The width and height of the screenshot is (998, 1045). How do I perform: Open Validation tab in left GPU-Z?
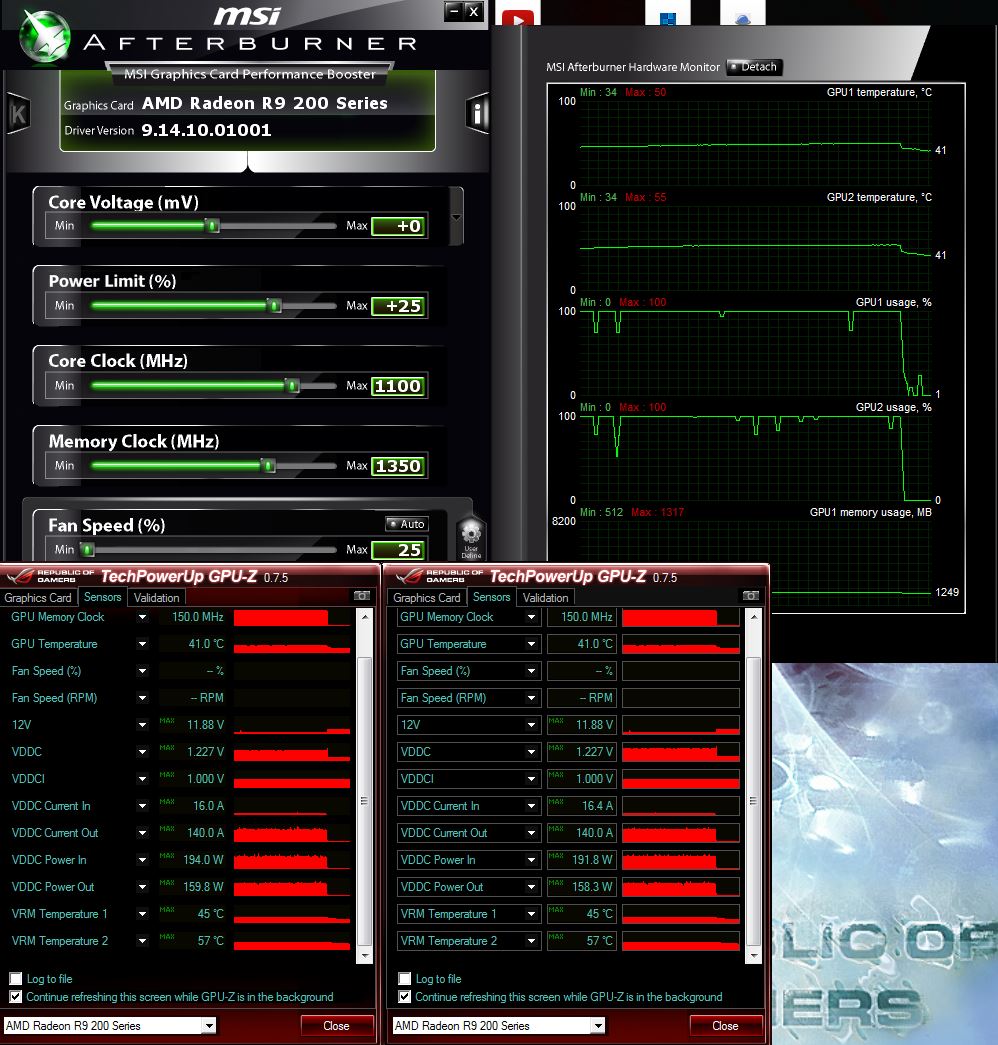[157, 598]
